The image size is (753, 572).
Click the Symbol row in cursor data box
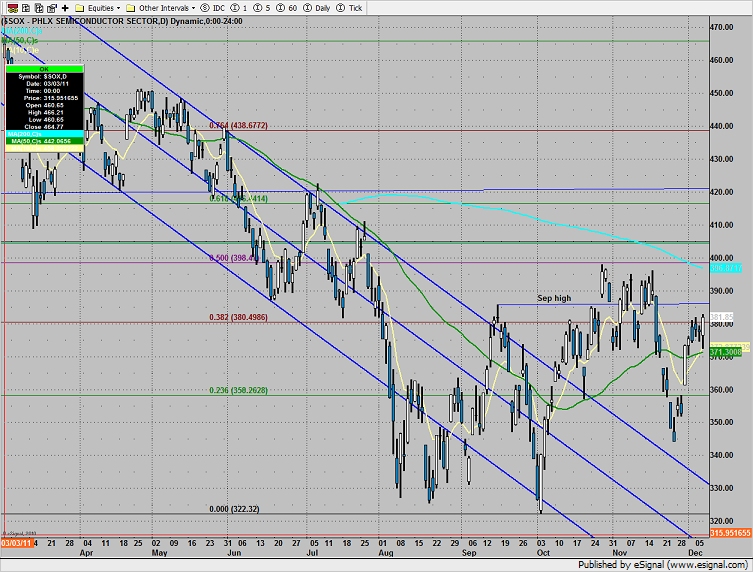coord(44,76)
